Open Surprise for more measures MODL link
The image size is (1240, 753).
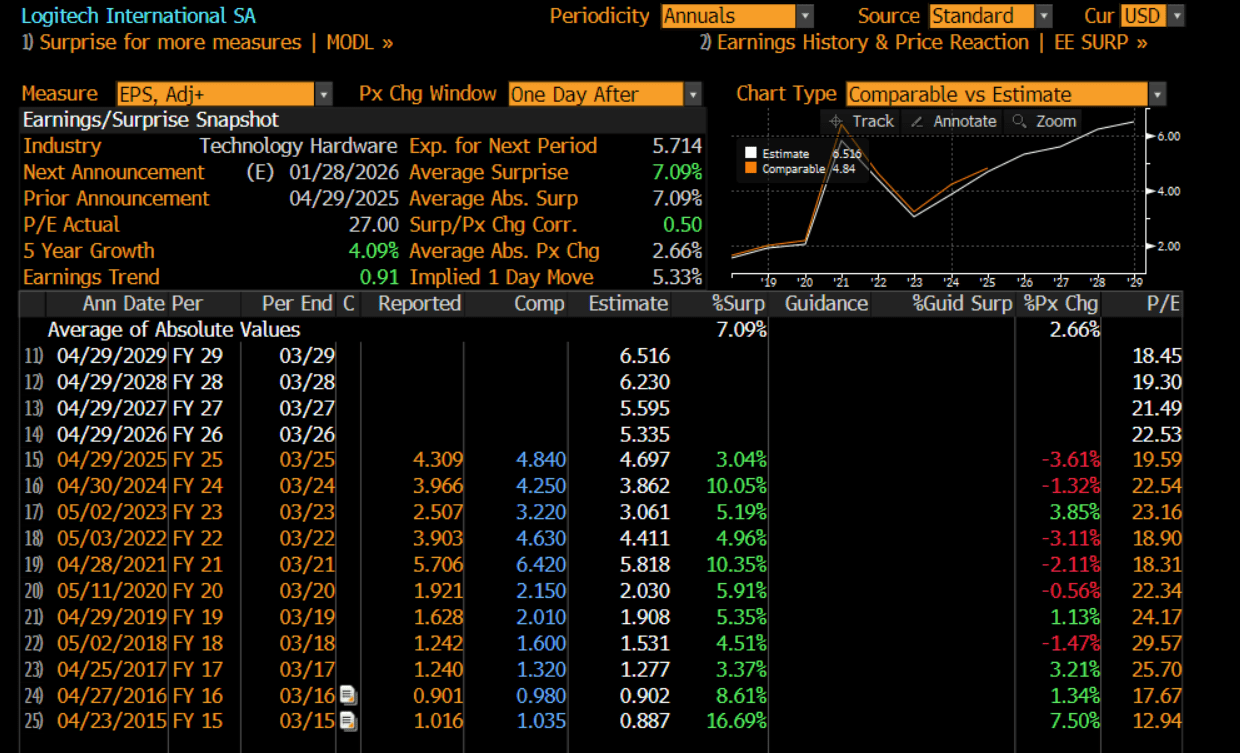coord(206,42)
